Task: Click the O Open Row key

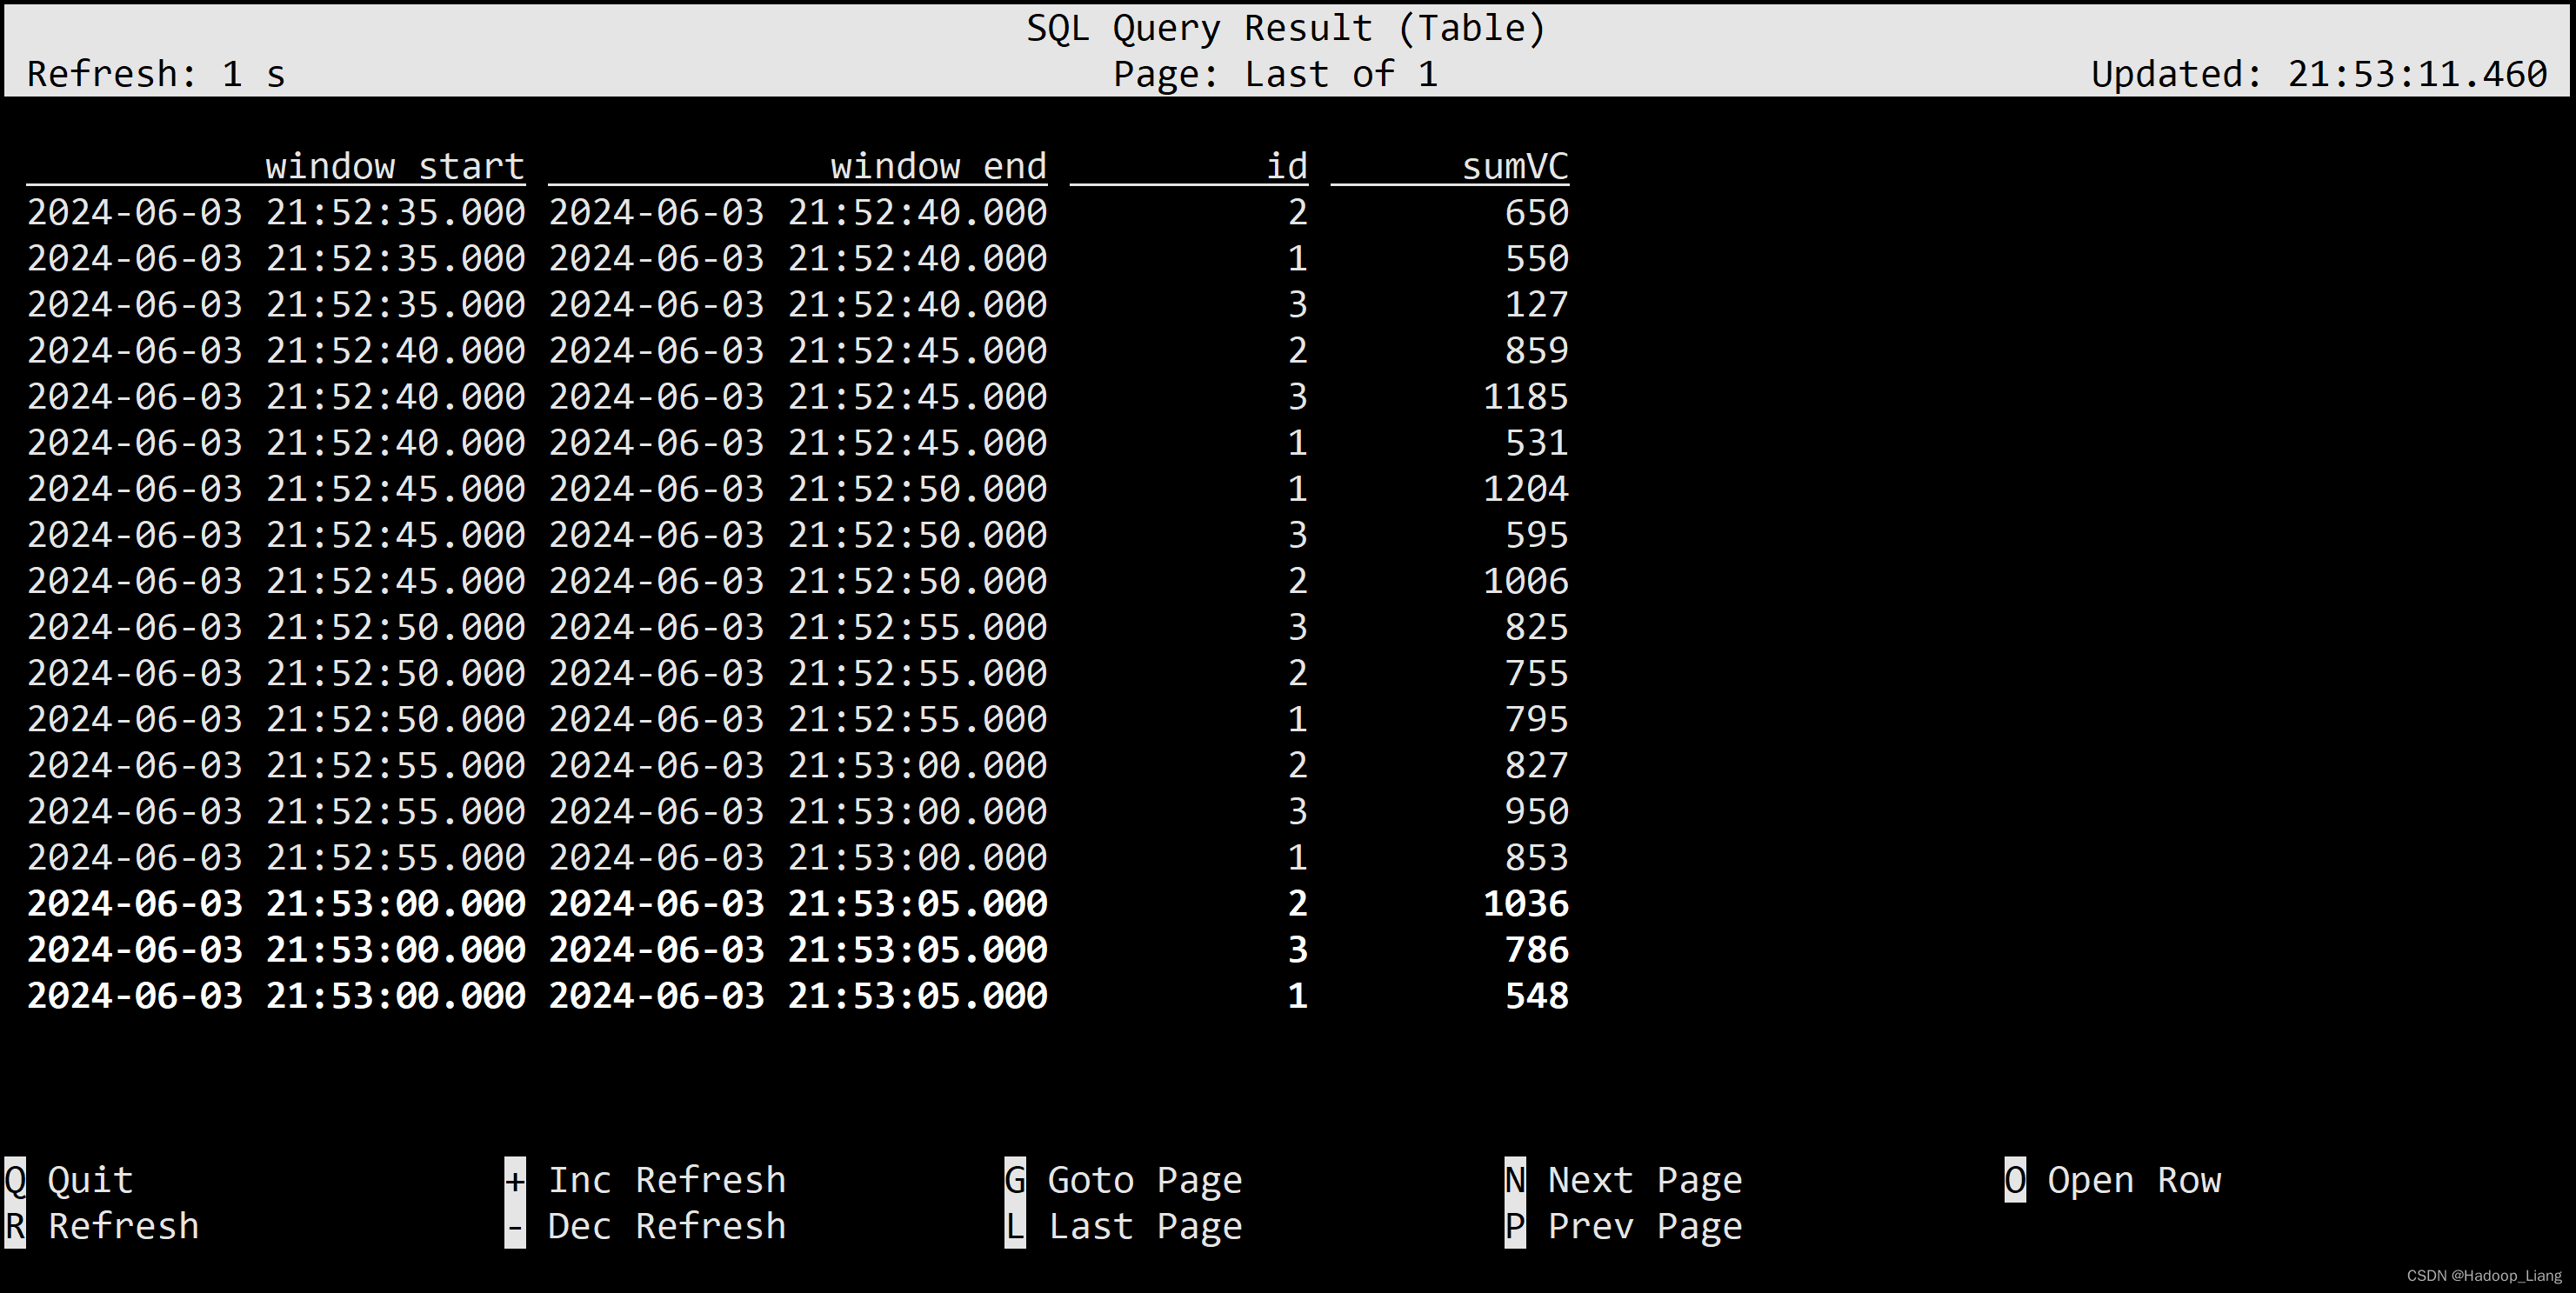Action: click(2015, 1180)
